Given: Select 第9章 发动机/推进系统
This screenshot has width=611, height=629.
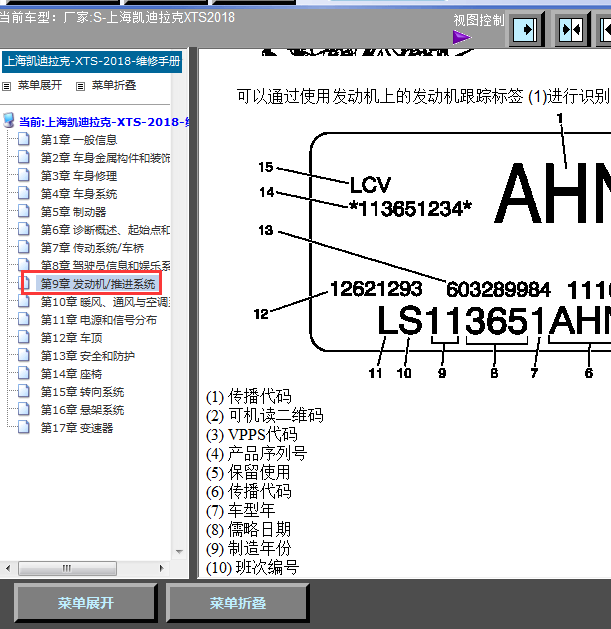Looking at the screenshot, I should pyautogui.click(x=97, y=284).
